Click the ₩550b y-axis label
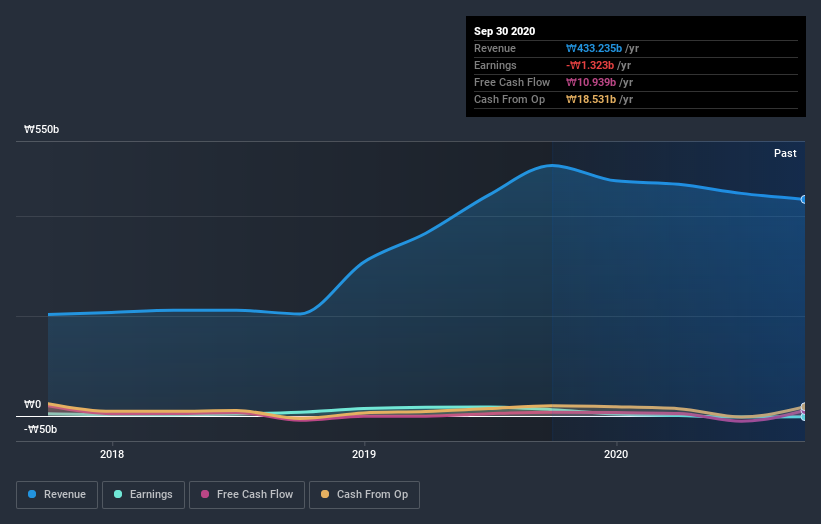This screenshot has height=524, width=821. 41,129
